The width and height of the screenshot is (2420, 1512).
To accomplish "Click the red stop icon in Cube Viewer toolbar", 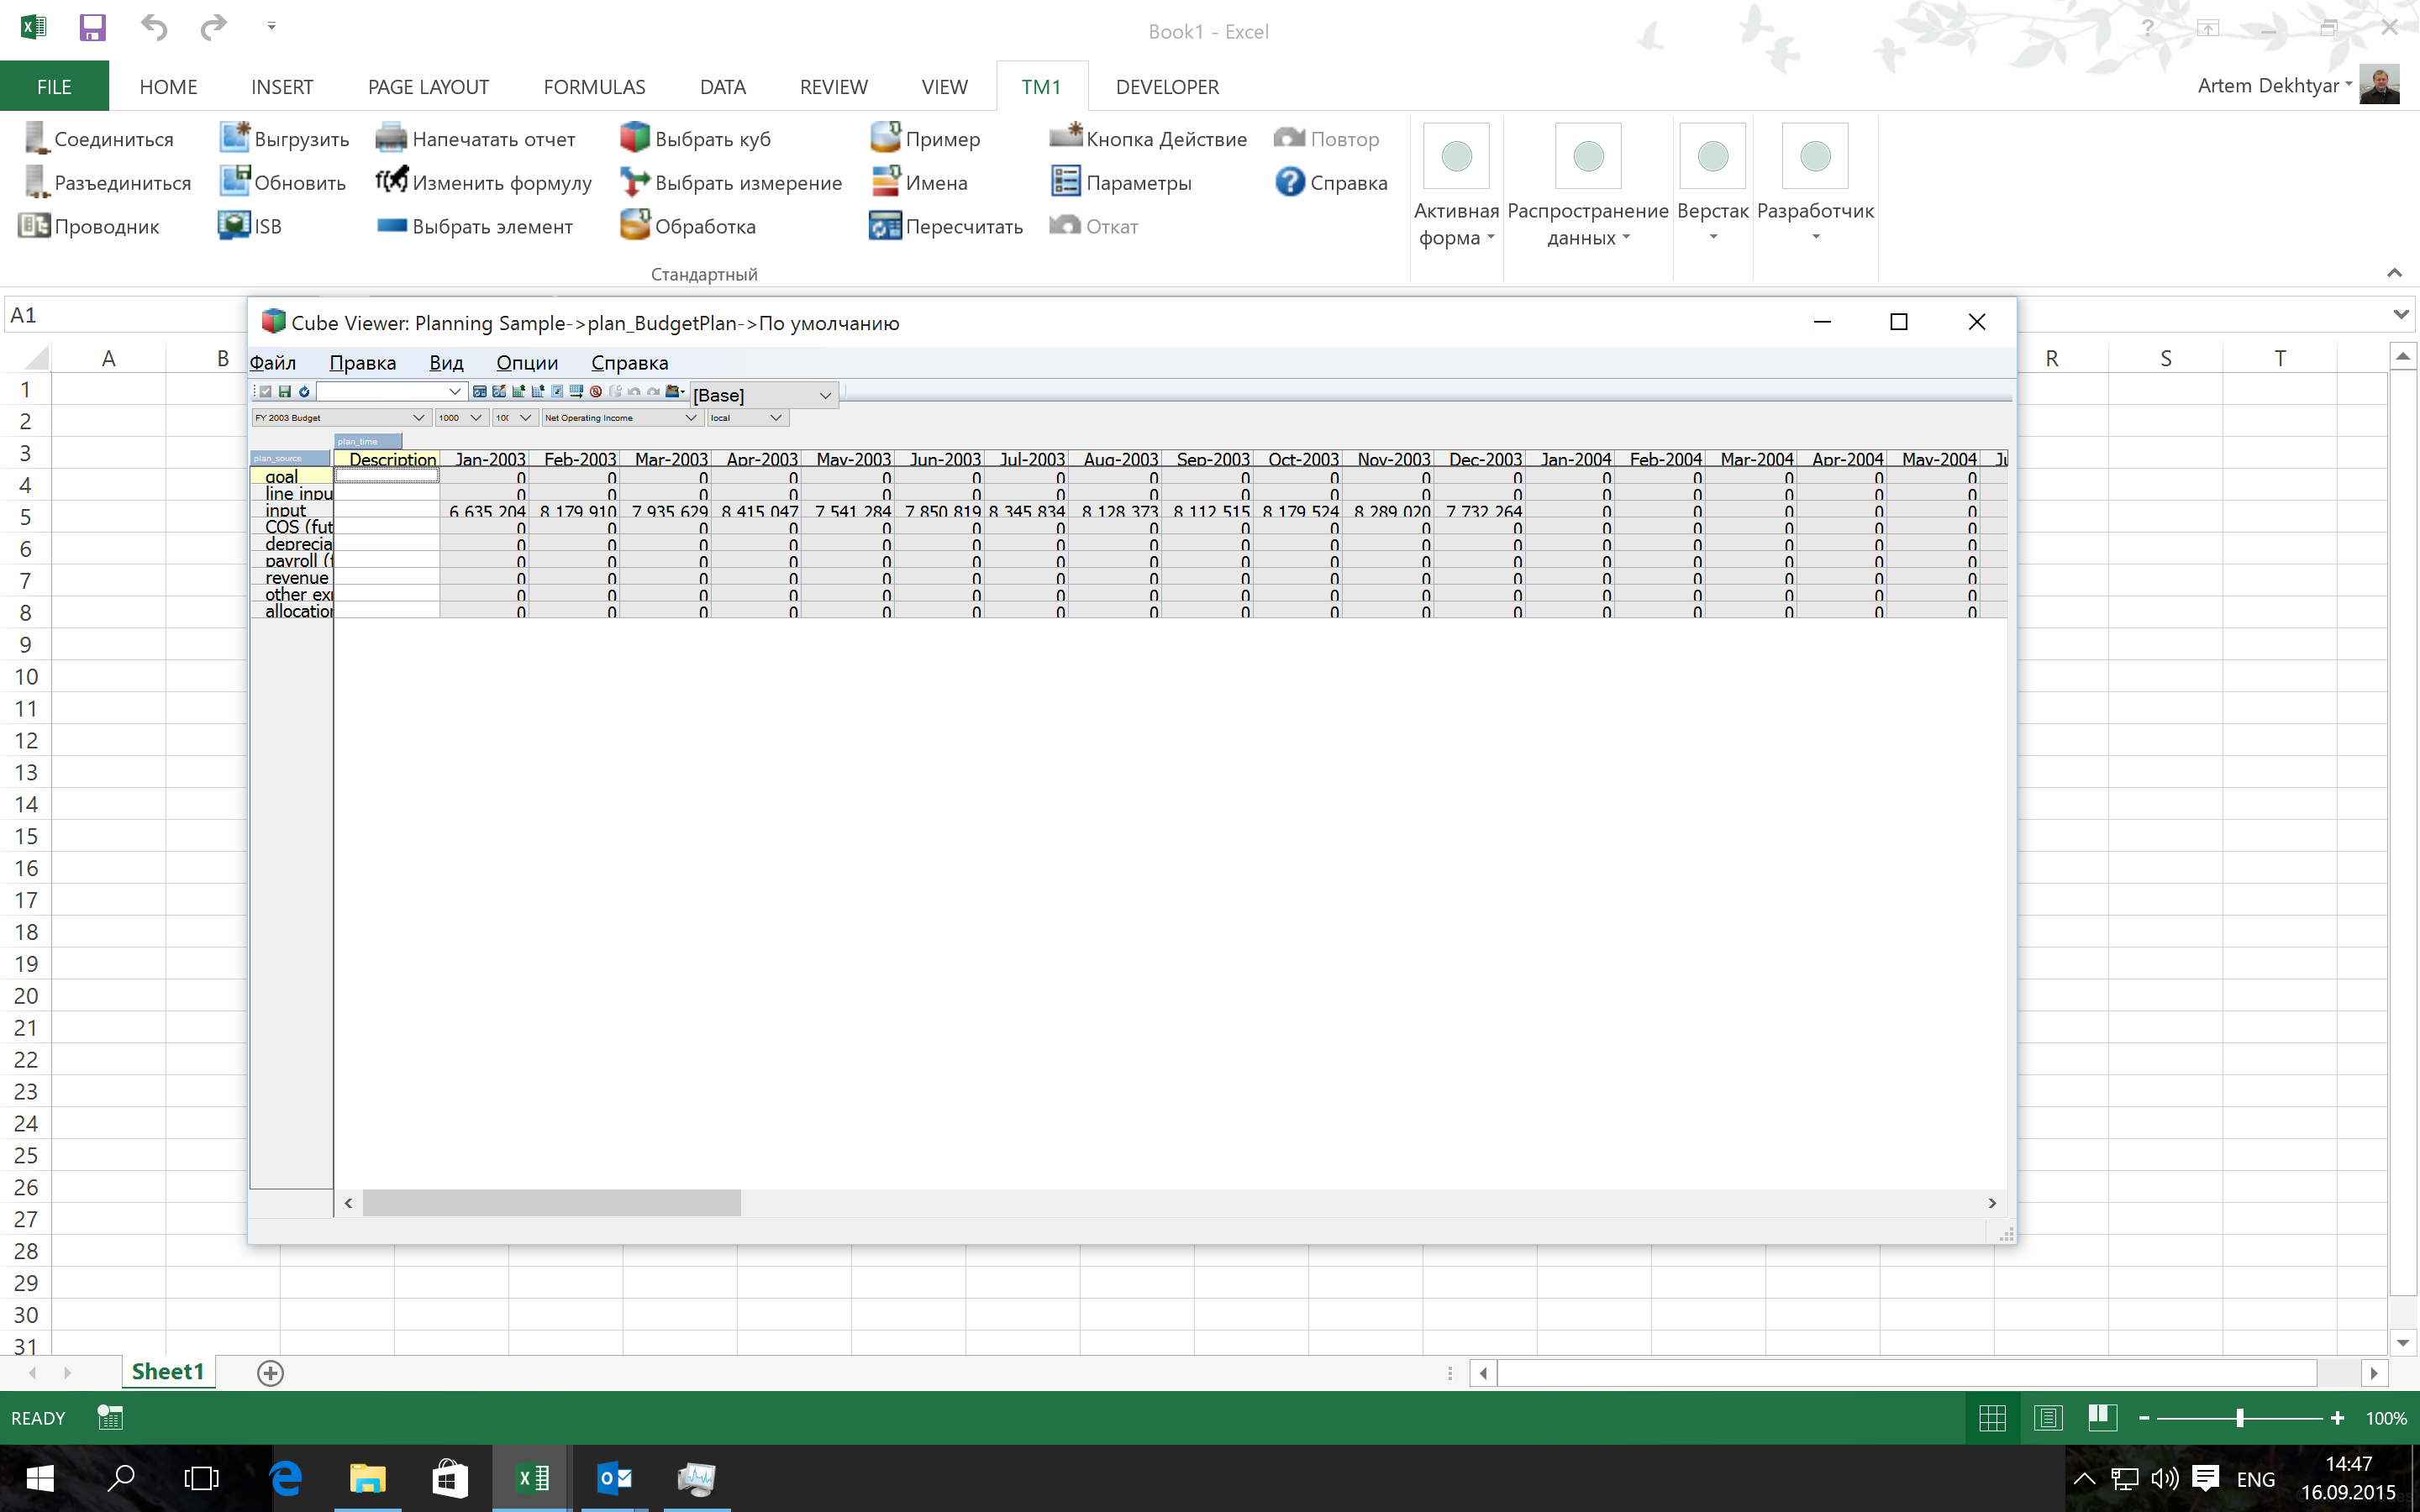I will click(x=596, y=392).
